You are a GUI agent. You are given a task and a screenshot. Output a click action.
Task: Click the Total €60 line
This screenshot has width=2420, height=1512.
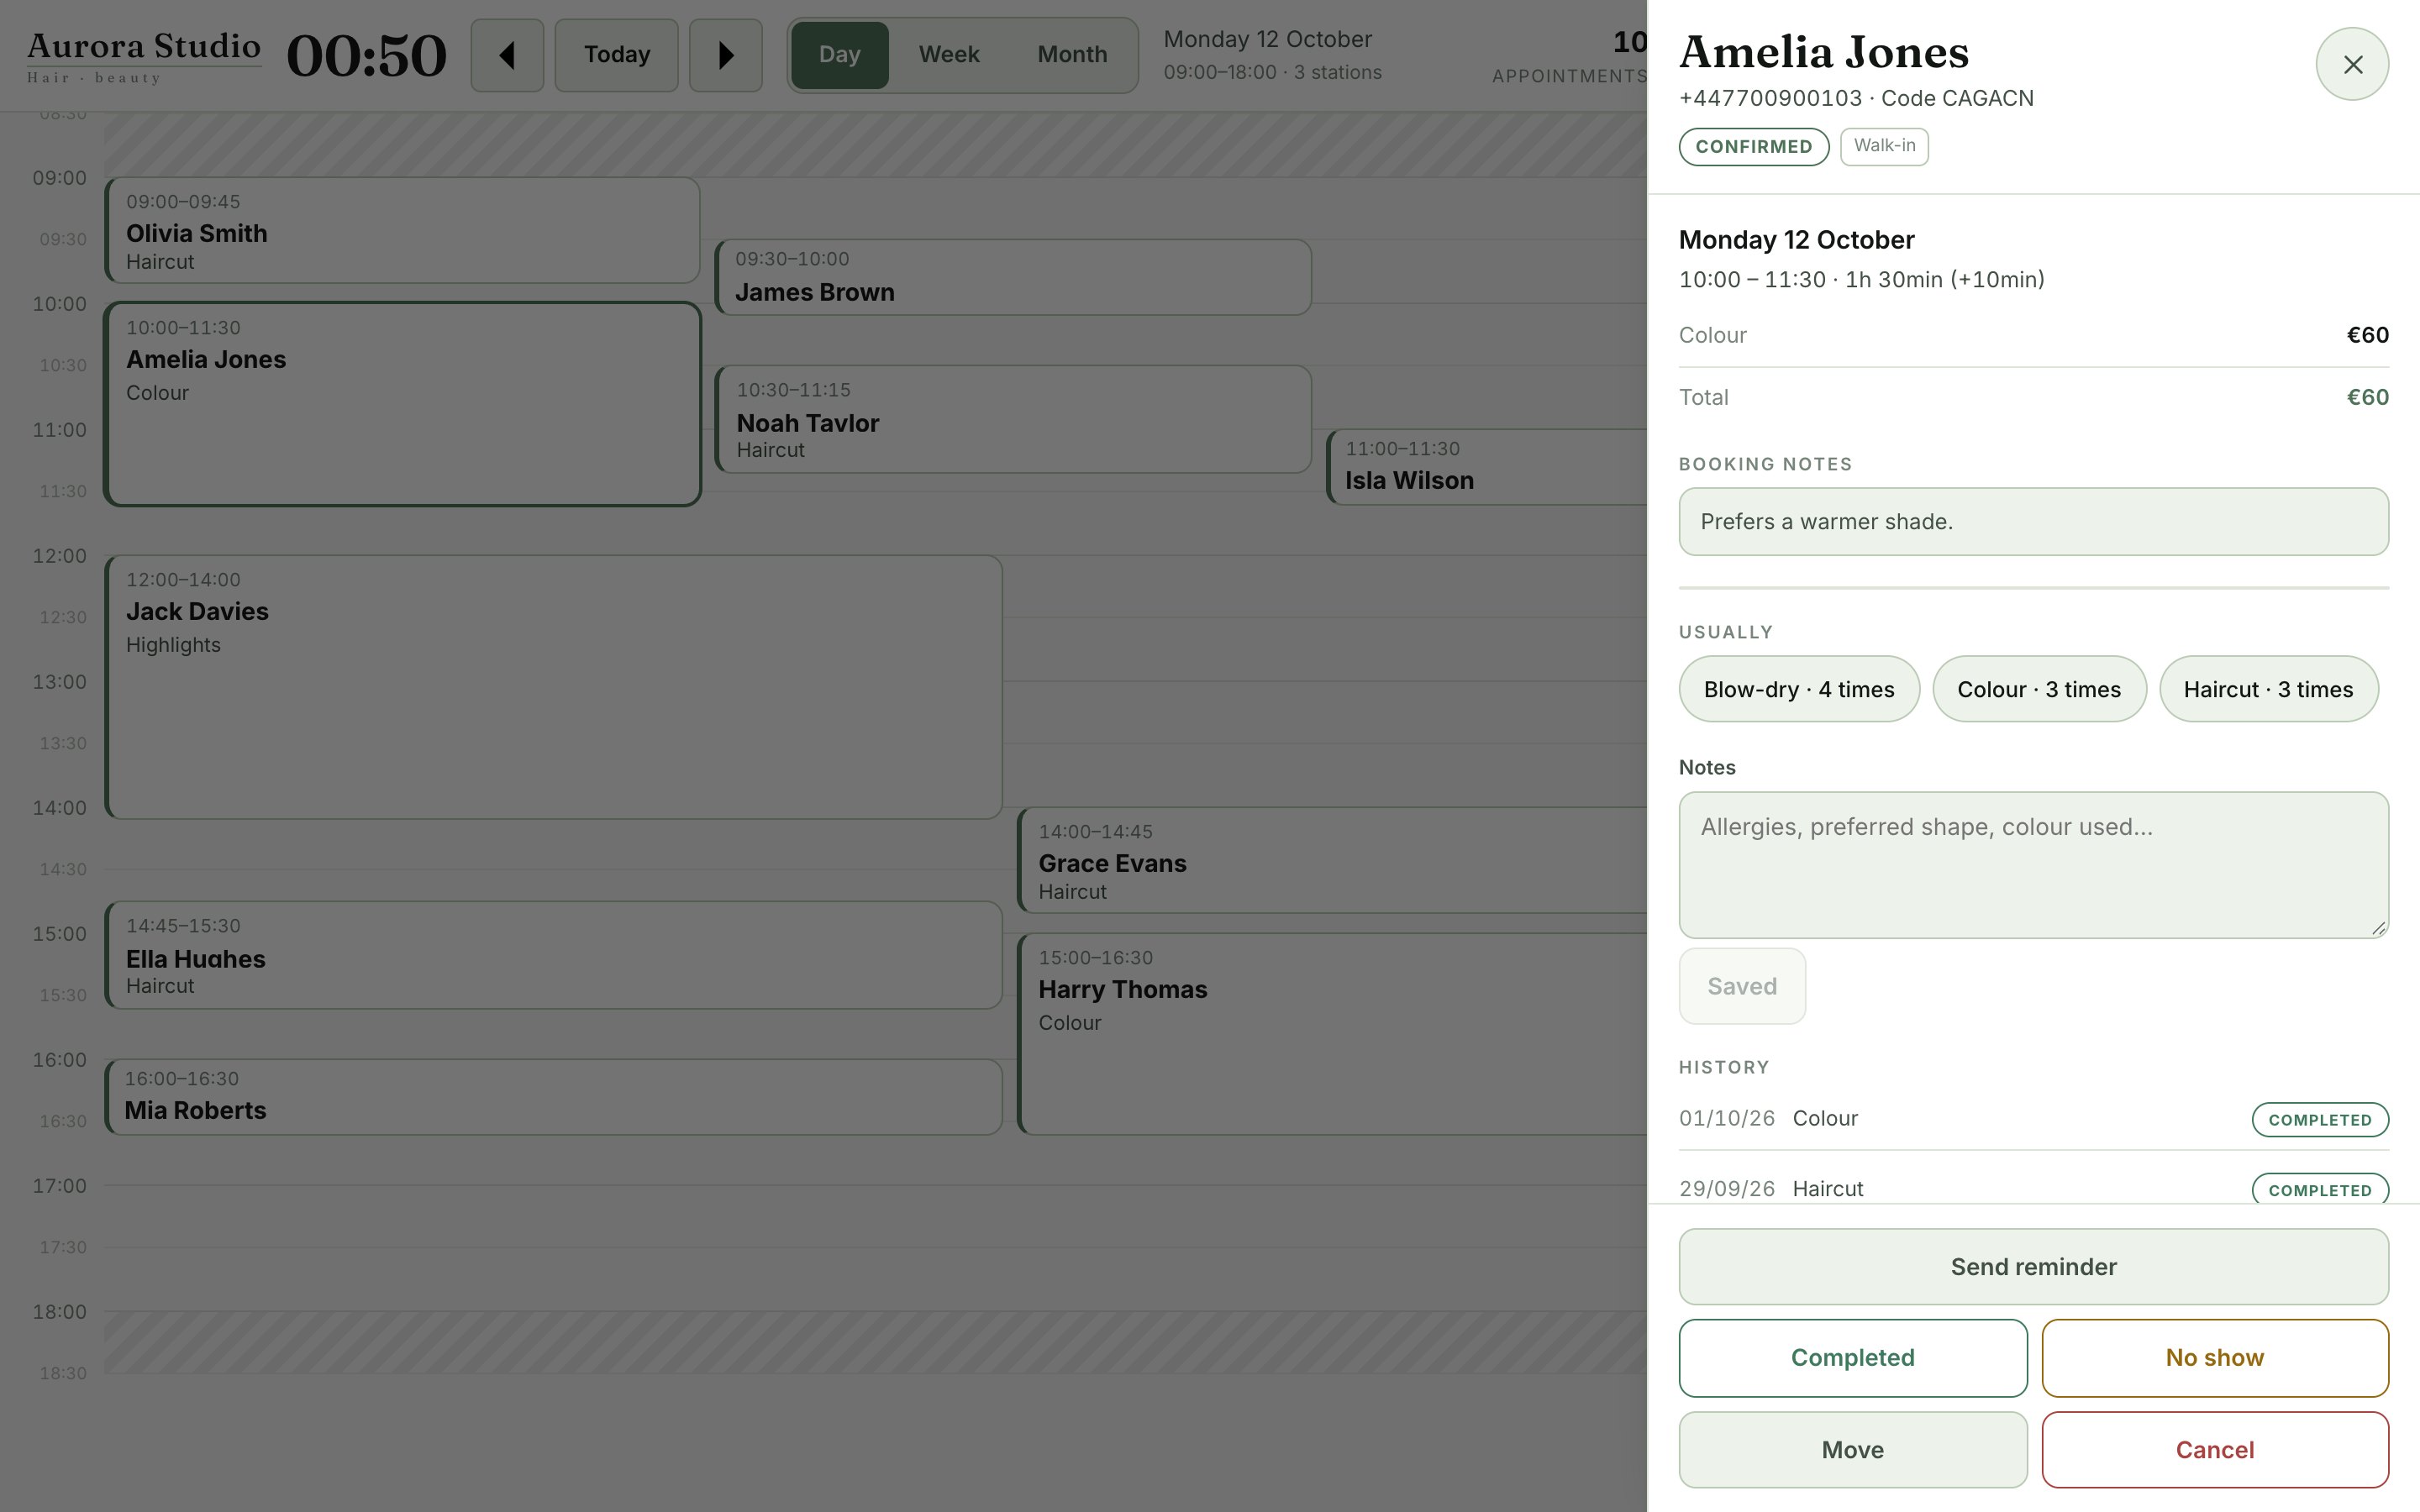click(2033, 397)
